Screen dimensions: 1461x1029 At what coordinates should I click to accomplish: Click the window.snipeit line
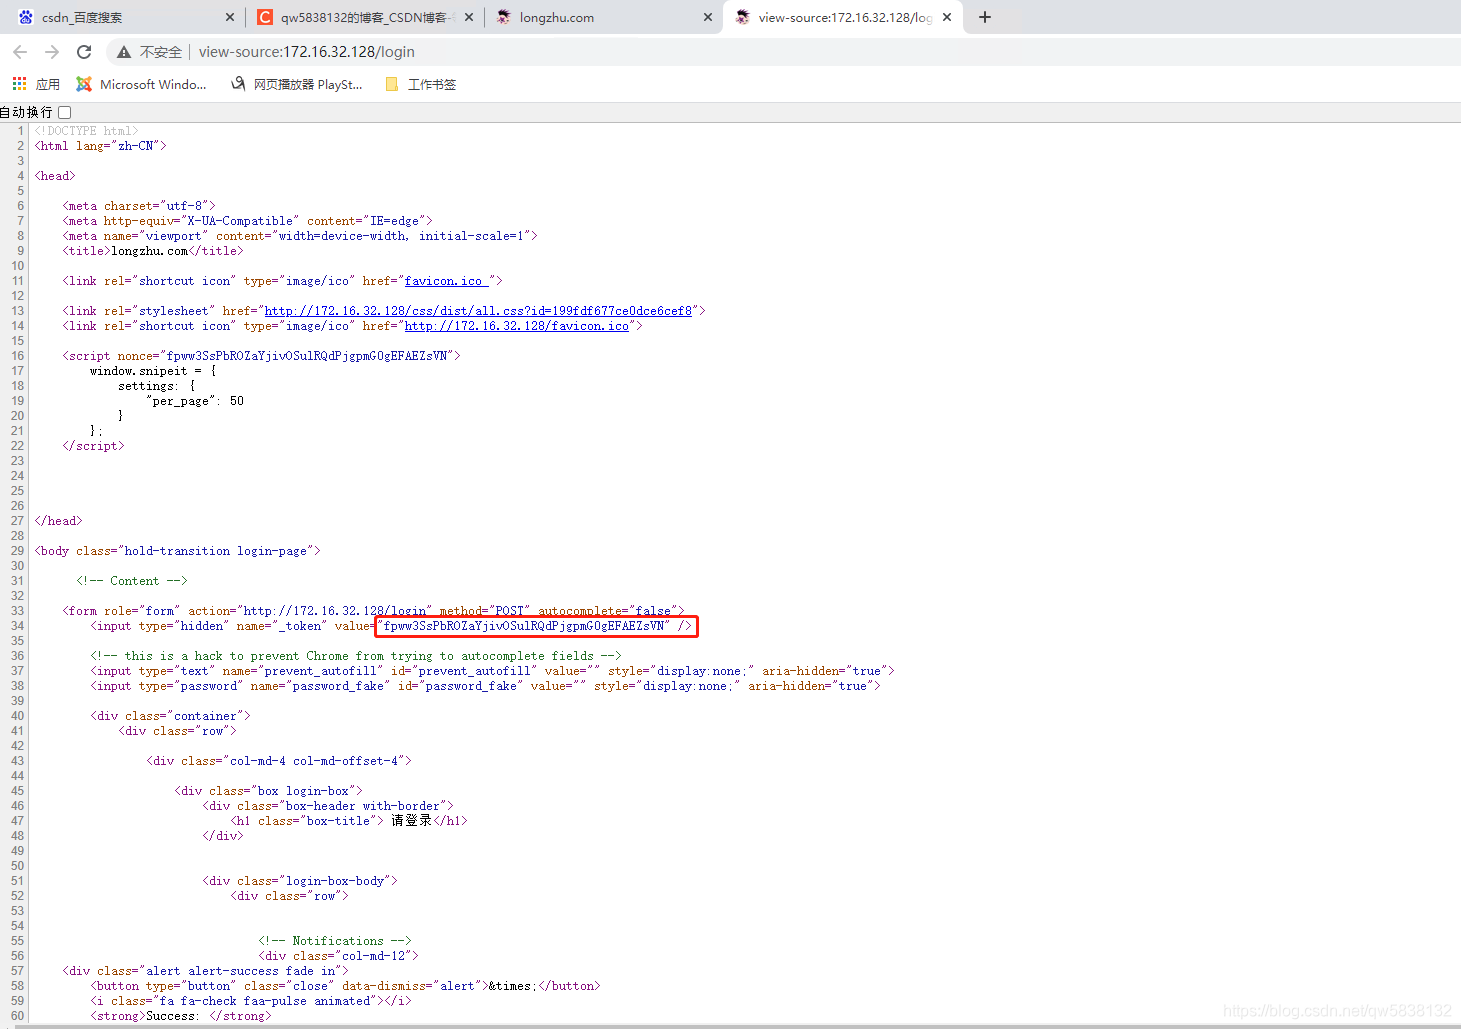tap(153, 371)
